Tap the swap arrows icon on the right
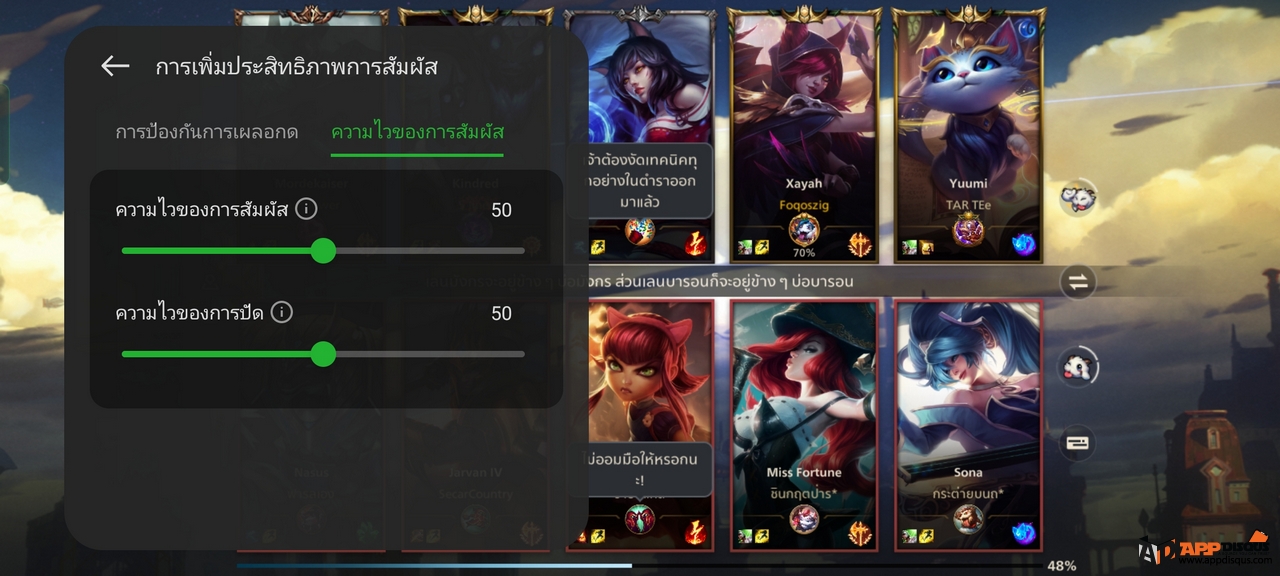Image resolution: width=1280 pixels, height=576 pixels. tap(1078, 282)
